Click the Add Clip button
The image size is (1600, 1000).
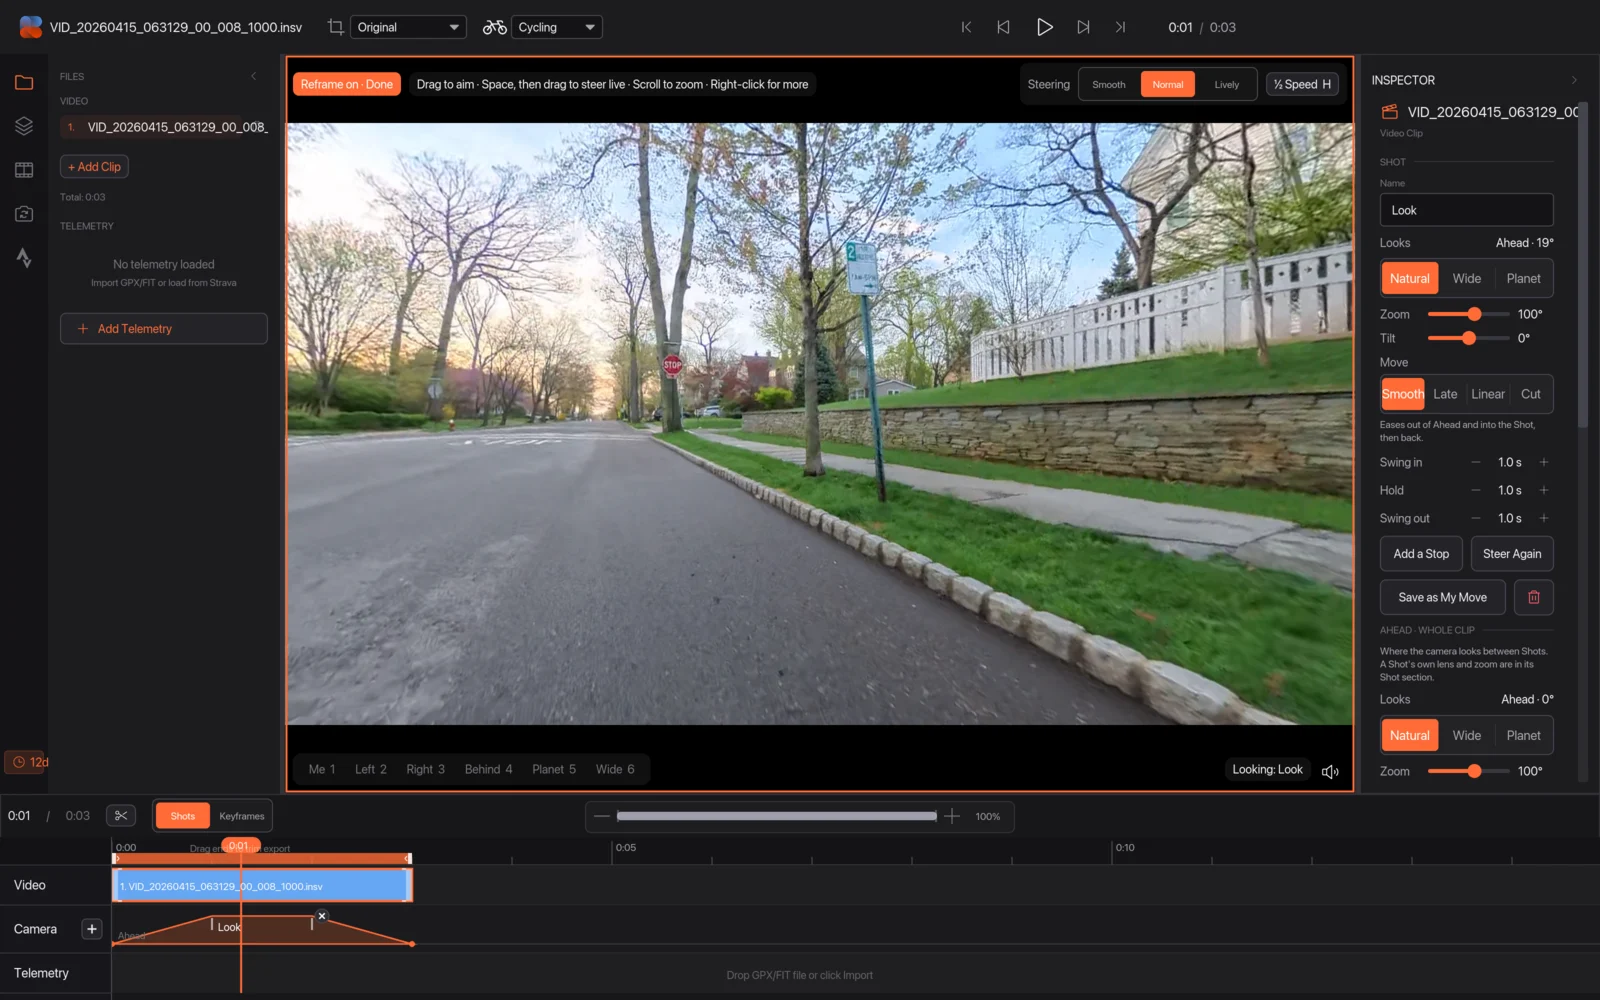tap(94, 167)
